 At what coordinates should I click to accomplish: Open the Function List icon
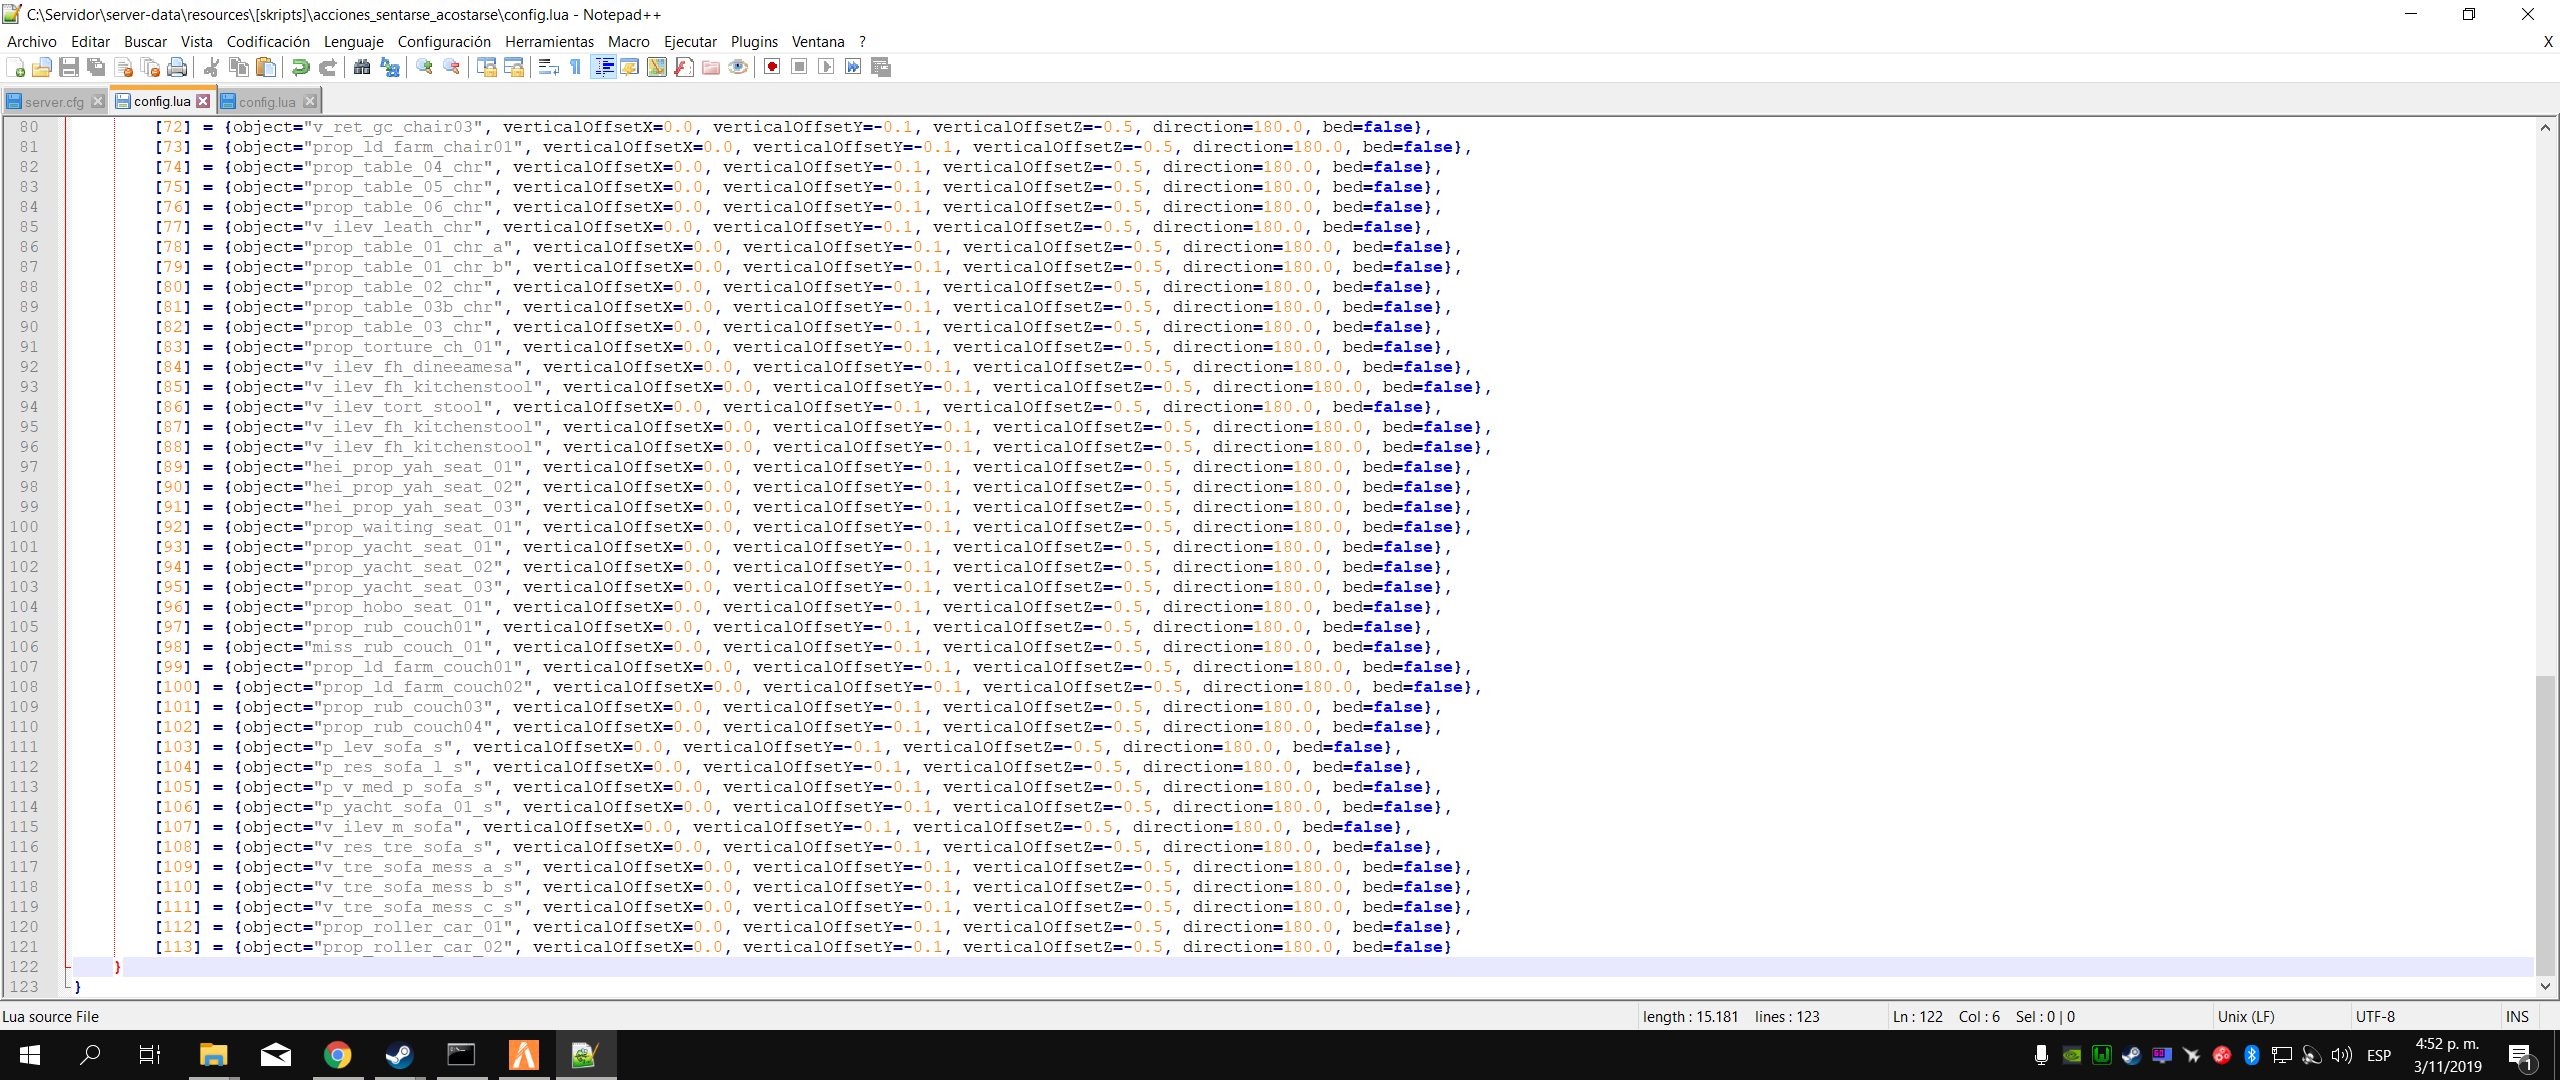(x=684, y=67)
